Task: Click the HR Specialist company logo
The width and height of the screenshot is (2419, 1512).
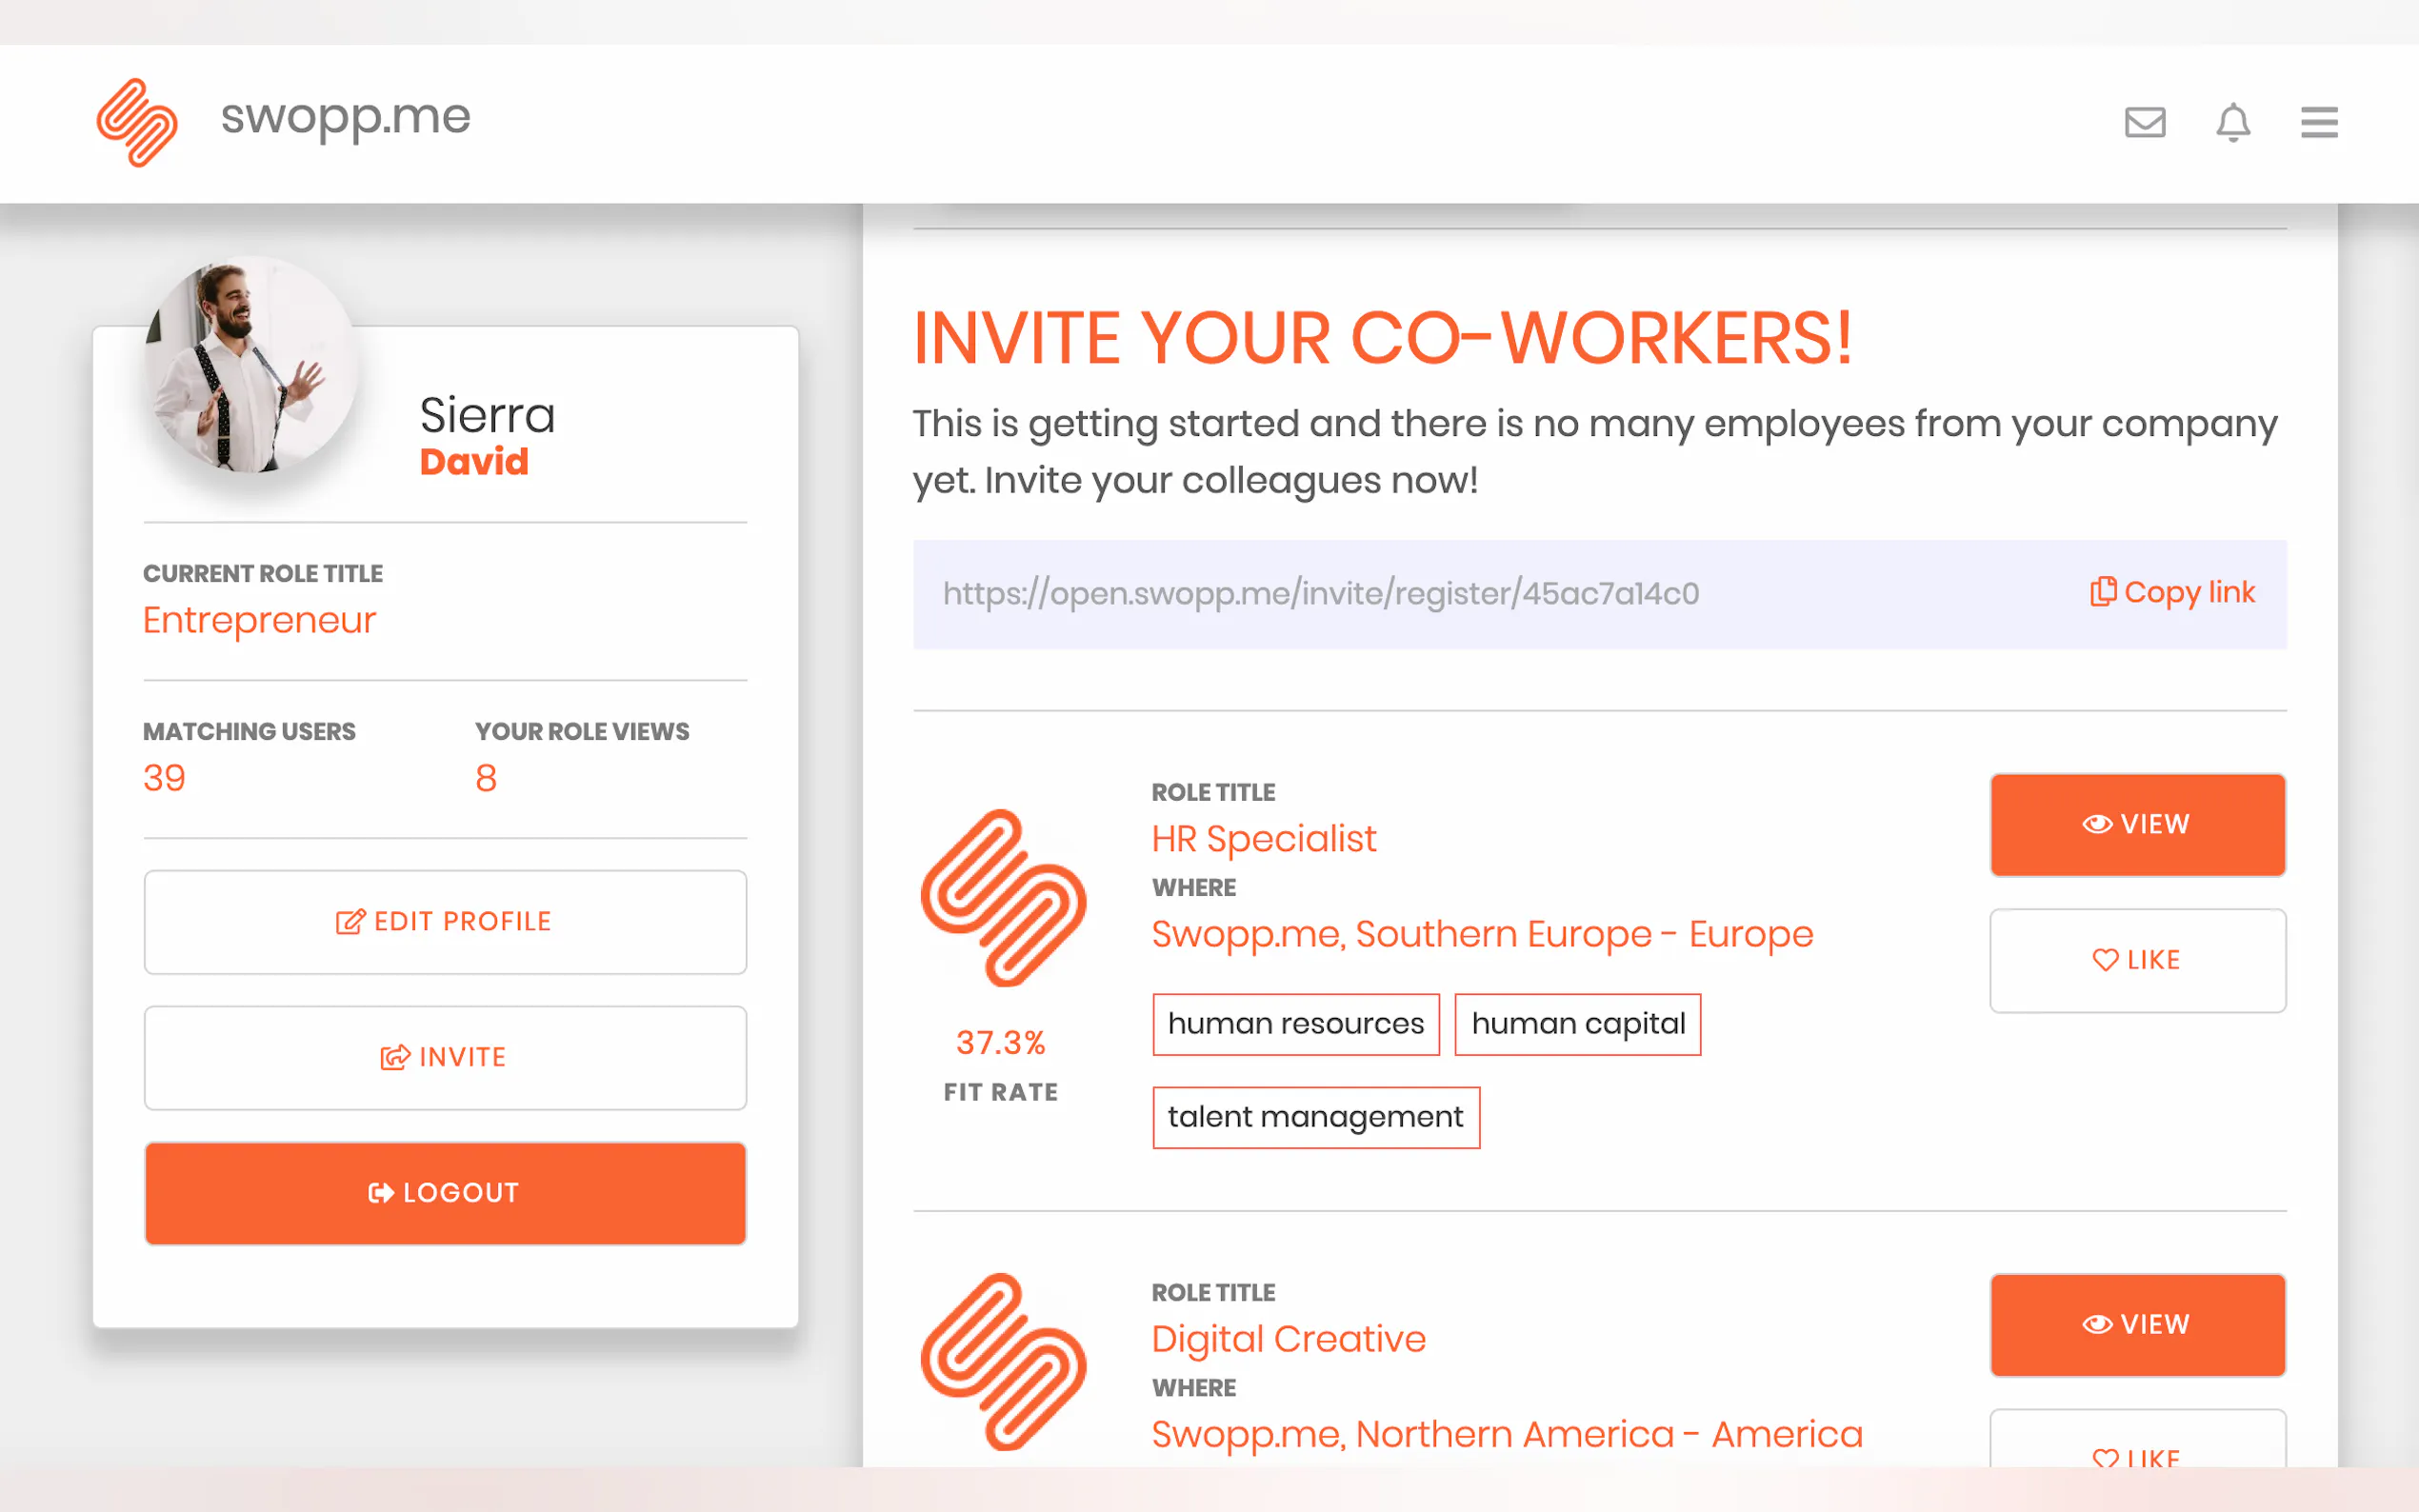Action: (x=1003, y=898)
